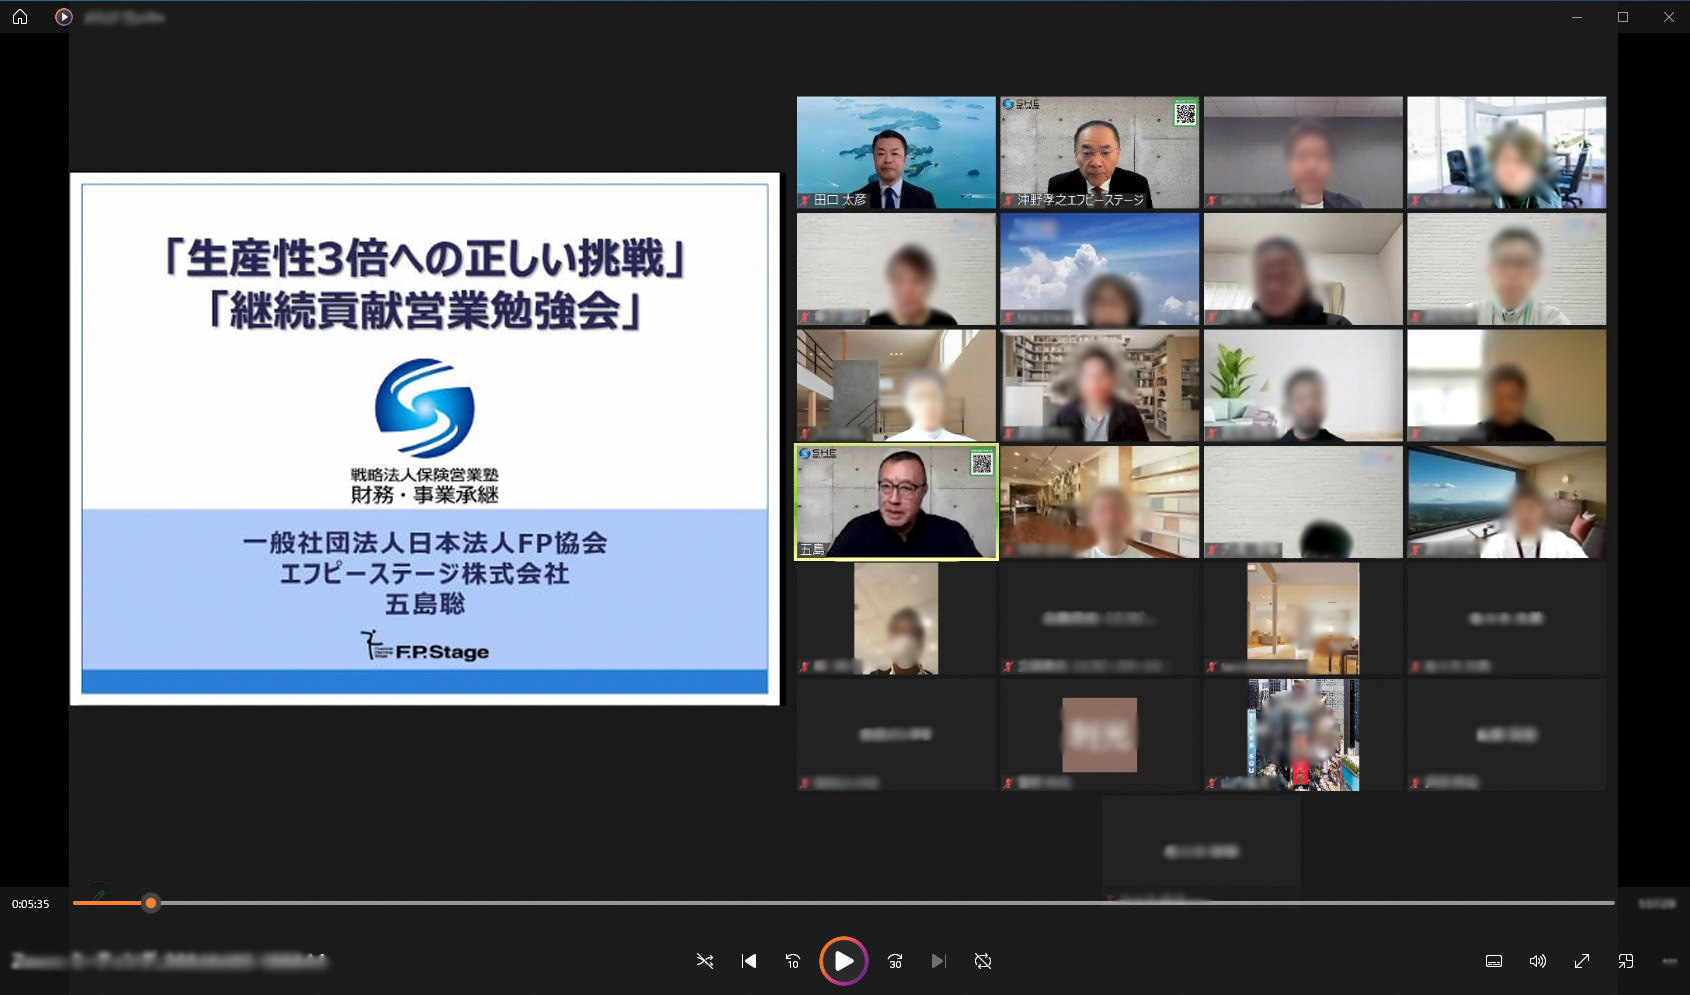This screenshot has height=995, width=1690.
Task: Click the highlighted speaker 五島 video tile
Action: [896, 502]
